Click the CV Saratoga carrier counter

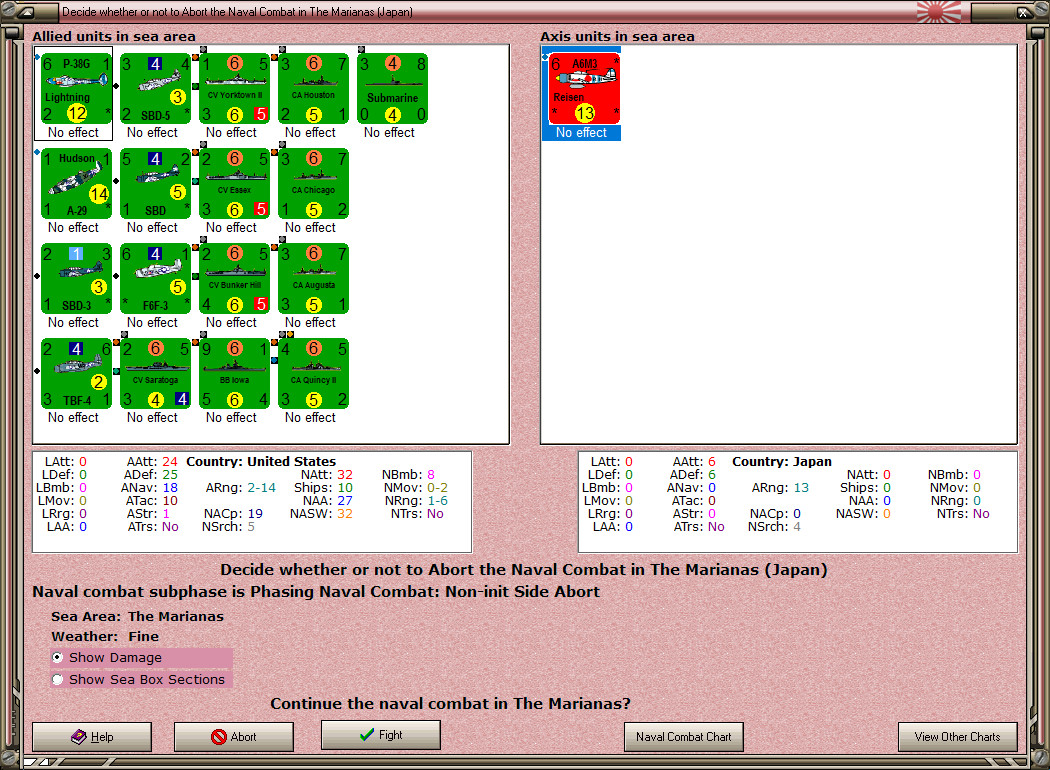pyautogui.click(x=155, y=374)
